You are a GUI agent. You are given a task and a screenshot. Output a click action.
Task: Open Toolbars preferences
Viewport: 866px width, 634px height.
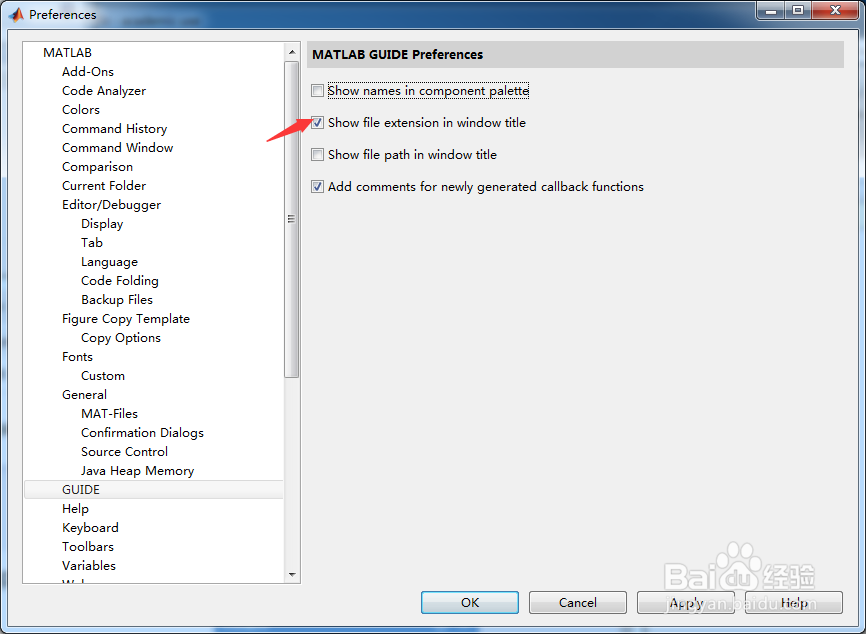click(88, 547)
